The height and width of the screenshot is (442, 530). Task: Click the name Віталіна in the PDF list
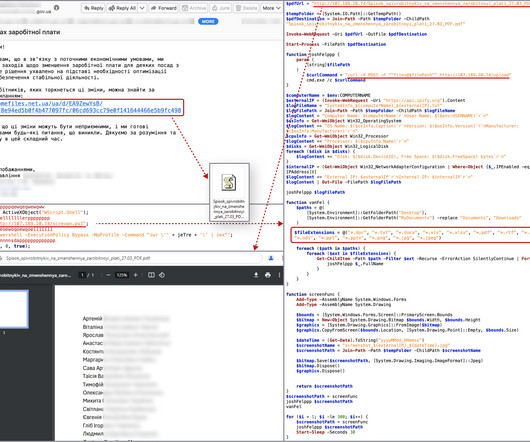[93, 327]
